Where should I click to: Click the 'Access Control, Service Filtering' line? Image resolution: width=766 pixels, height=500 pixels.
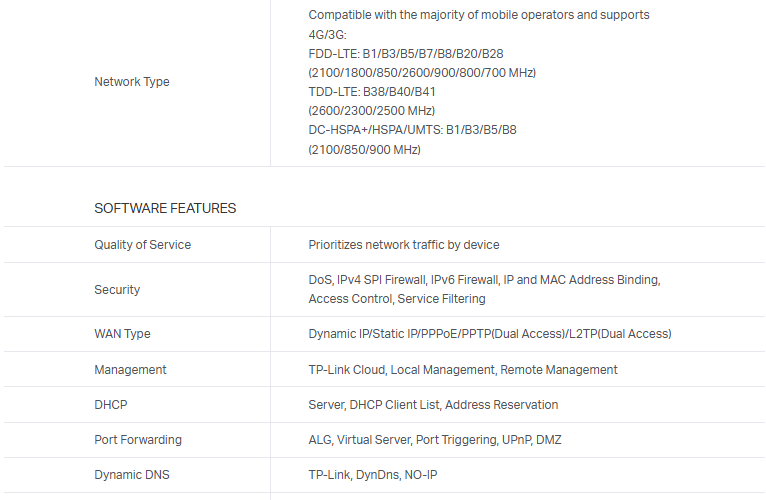(x=397, y=299)
